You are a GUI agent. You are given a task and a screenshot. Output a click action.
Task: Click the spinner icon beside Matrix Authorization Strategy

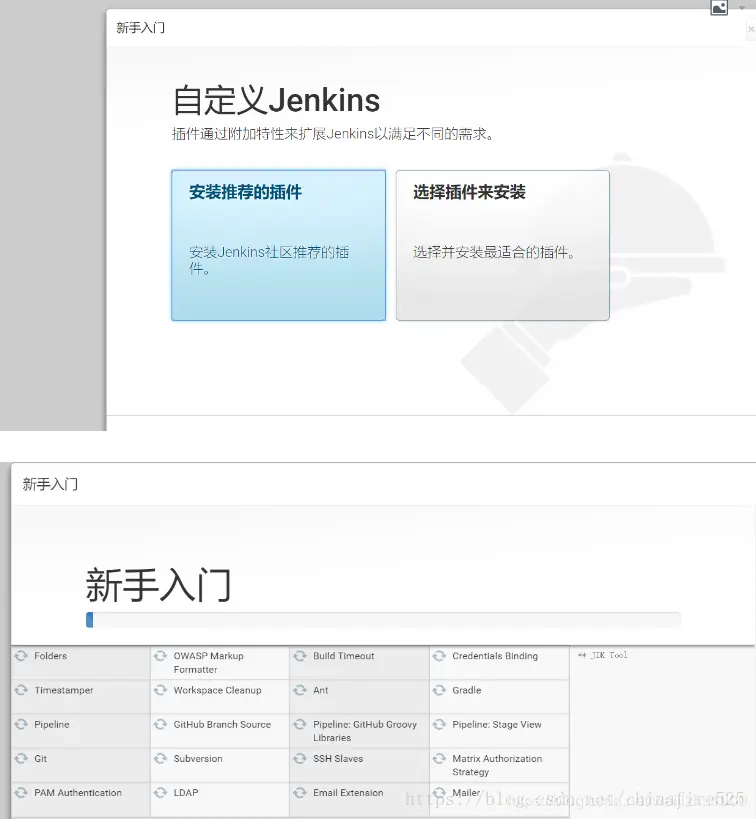[439, 758]
